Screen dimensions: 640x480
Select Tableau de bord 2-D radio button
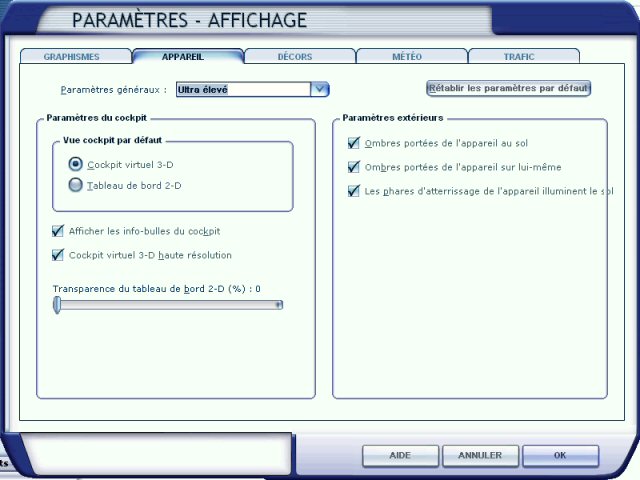pyautogui.click(x=76, y=185)
